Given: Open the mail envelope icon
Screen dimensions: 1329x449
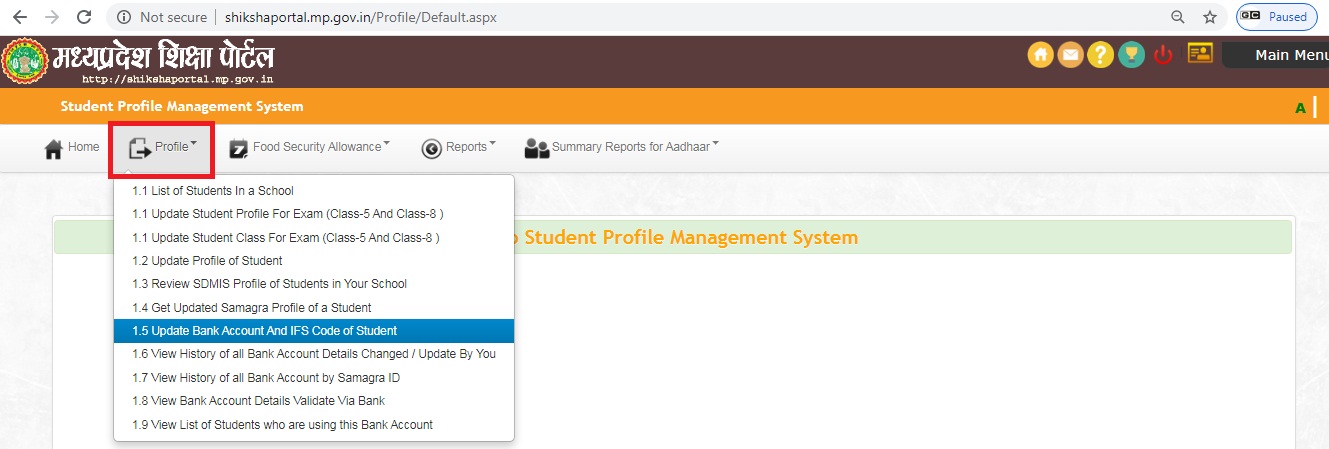Looking at the screenshot, I should [1071, 55].
